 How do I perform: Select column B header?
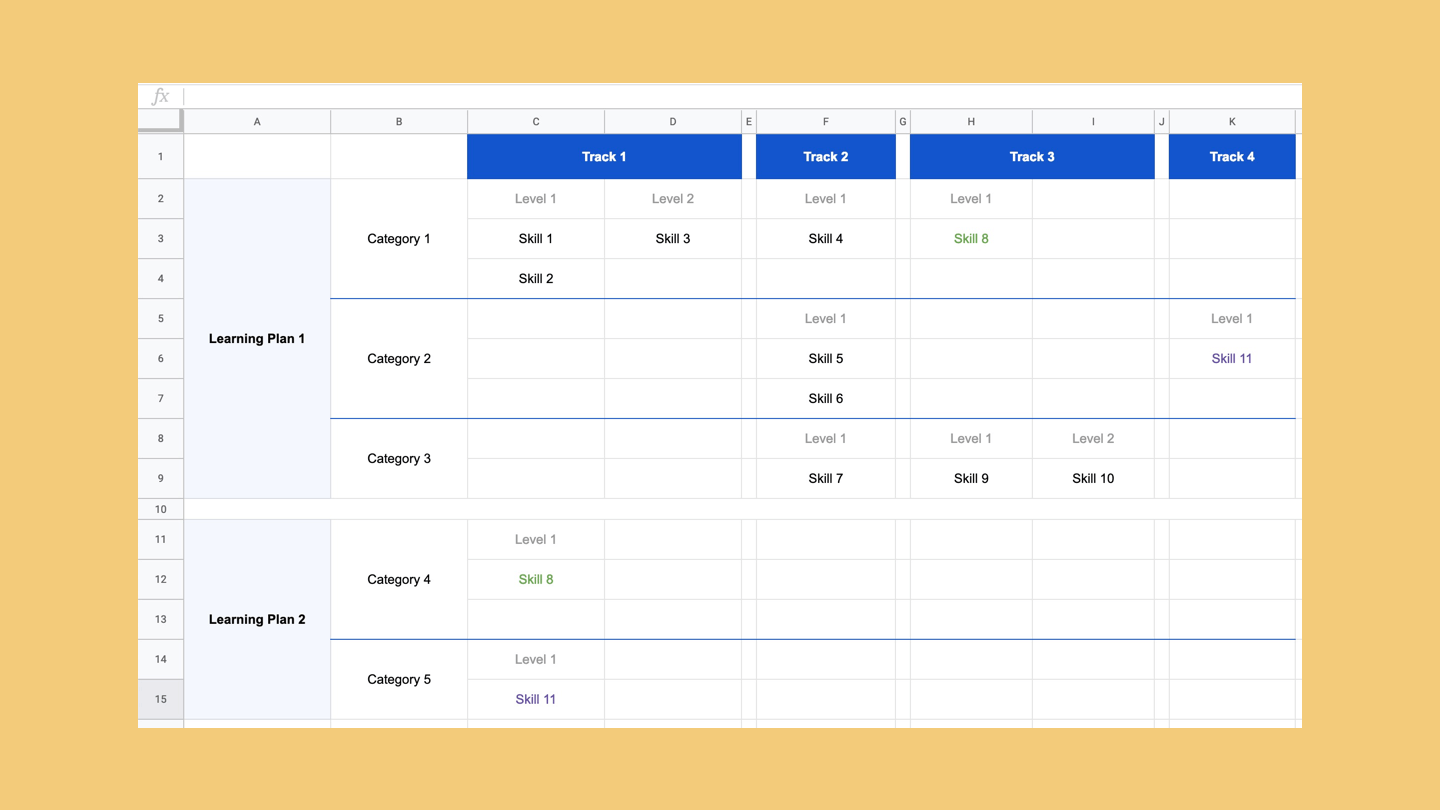(399, 122)
